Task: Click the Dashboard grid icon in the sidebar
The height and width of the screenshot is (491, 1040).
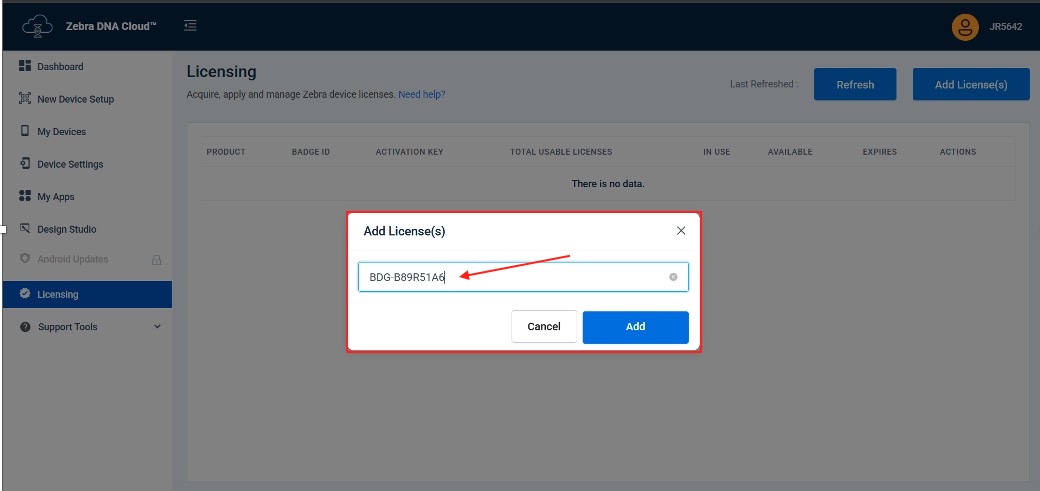Action: coord(25,66)
